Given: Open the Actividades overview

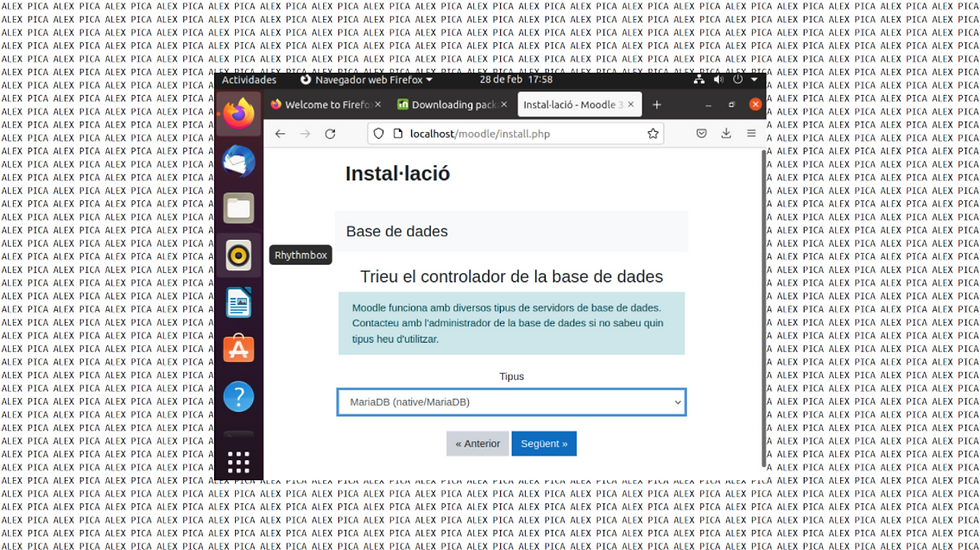Looking at the screenshot, I should click(x=249, y=80).
